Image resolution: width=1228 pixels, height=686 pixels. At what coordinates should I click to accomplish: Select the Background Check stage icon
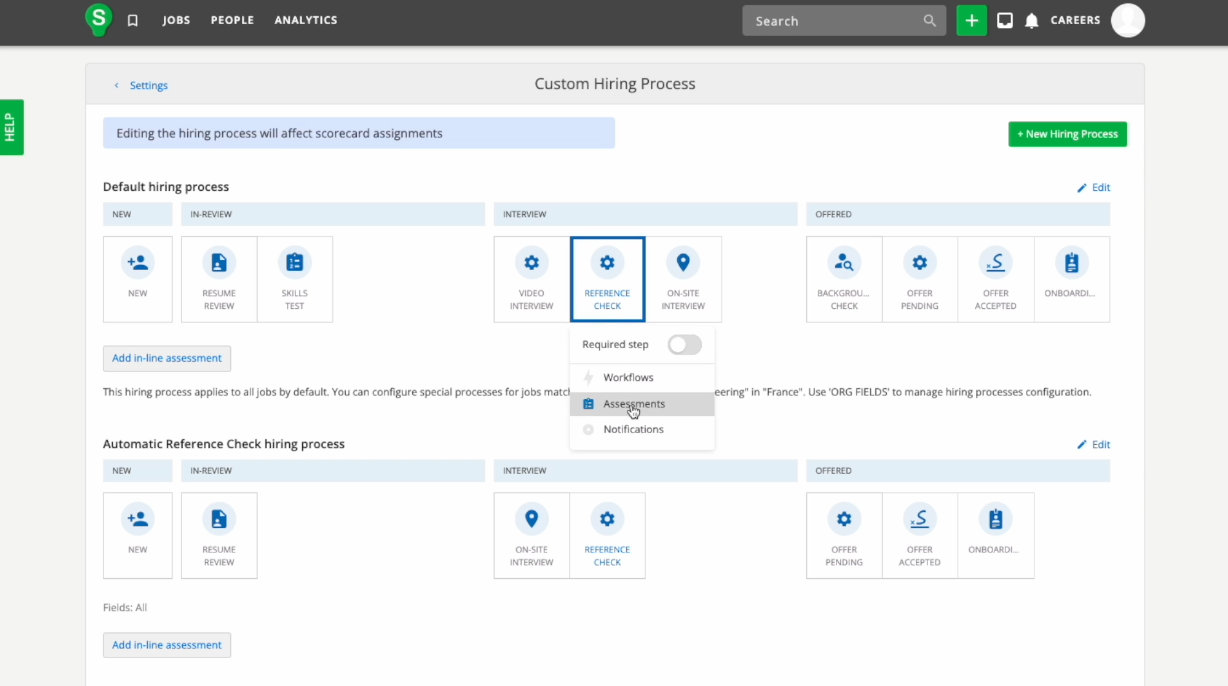tap(844, 263)
